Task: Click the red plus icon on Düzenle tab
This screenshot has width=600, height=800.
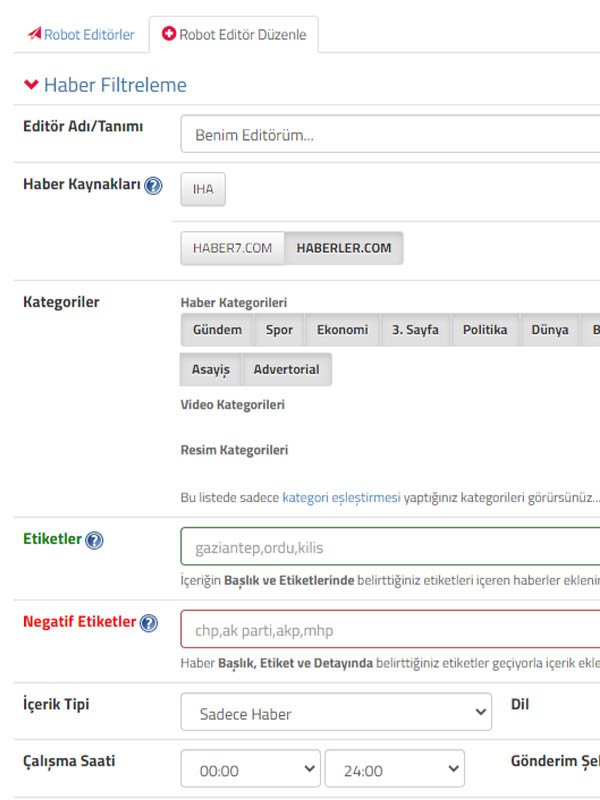Action: (169, 34)
